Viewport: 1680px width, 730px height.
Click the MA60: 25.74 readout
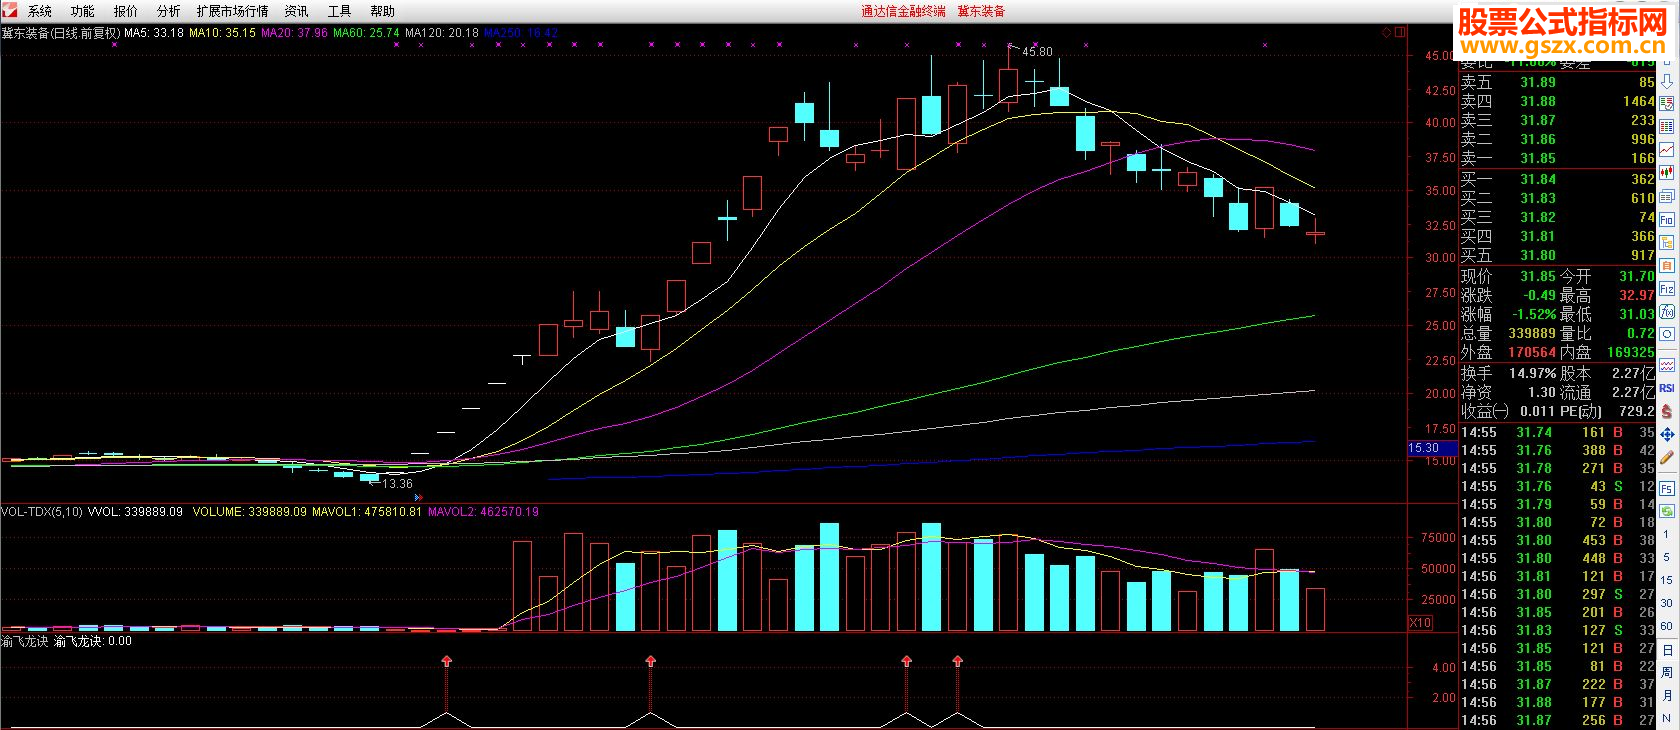[366, 33]
